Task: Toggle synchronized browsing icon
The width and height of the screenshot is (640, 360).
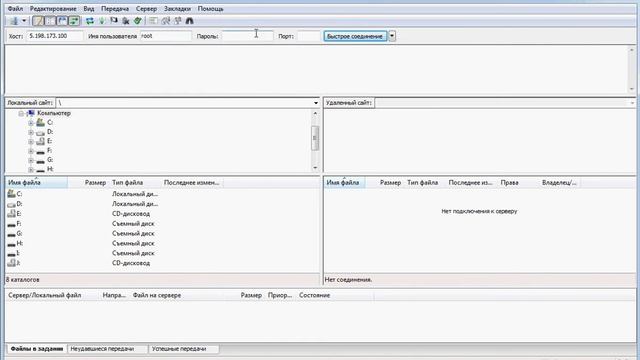Action: [178, 21]
